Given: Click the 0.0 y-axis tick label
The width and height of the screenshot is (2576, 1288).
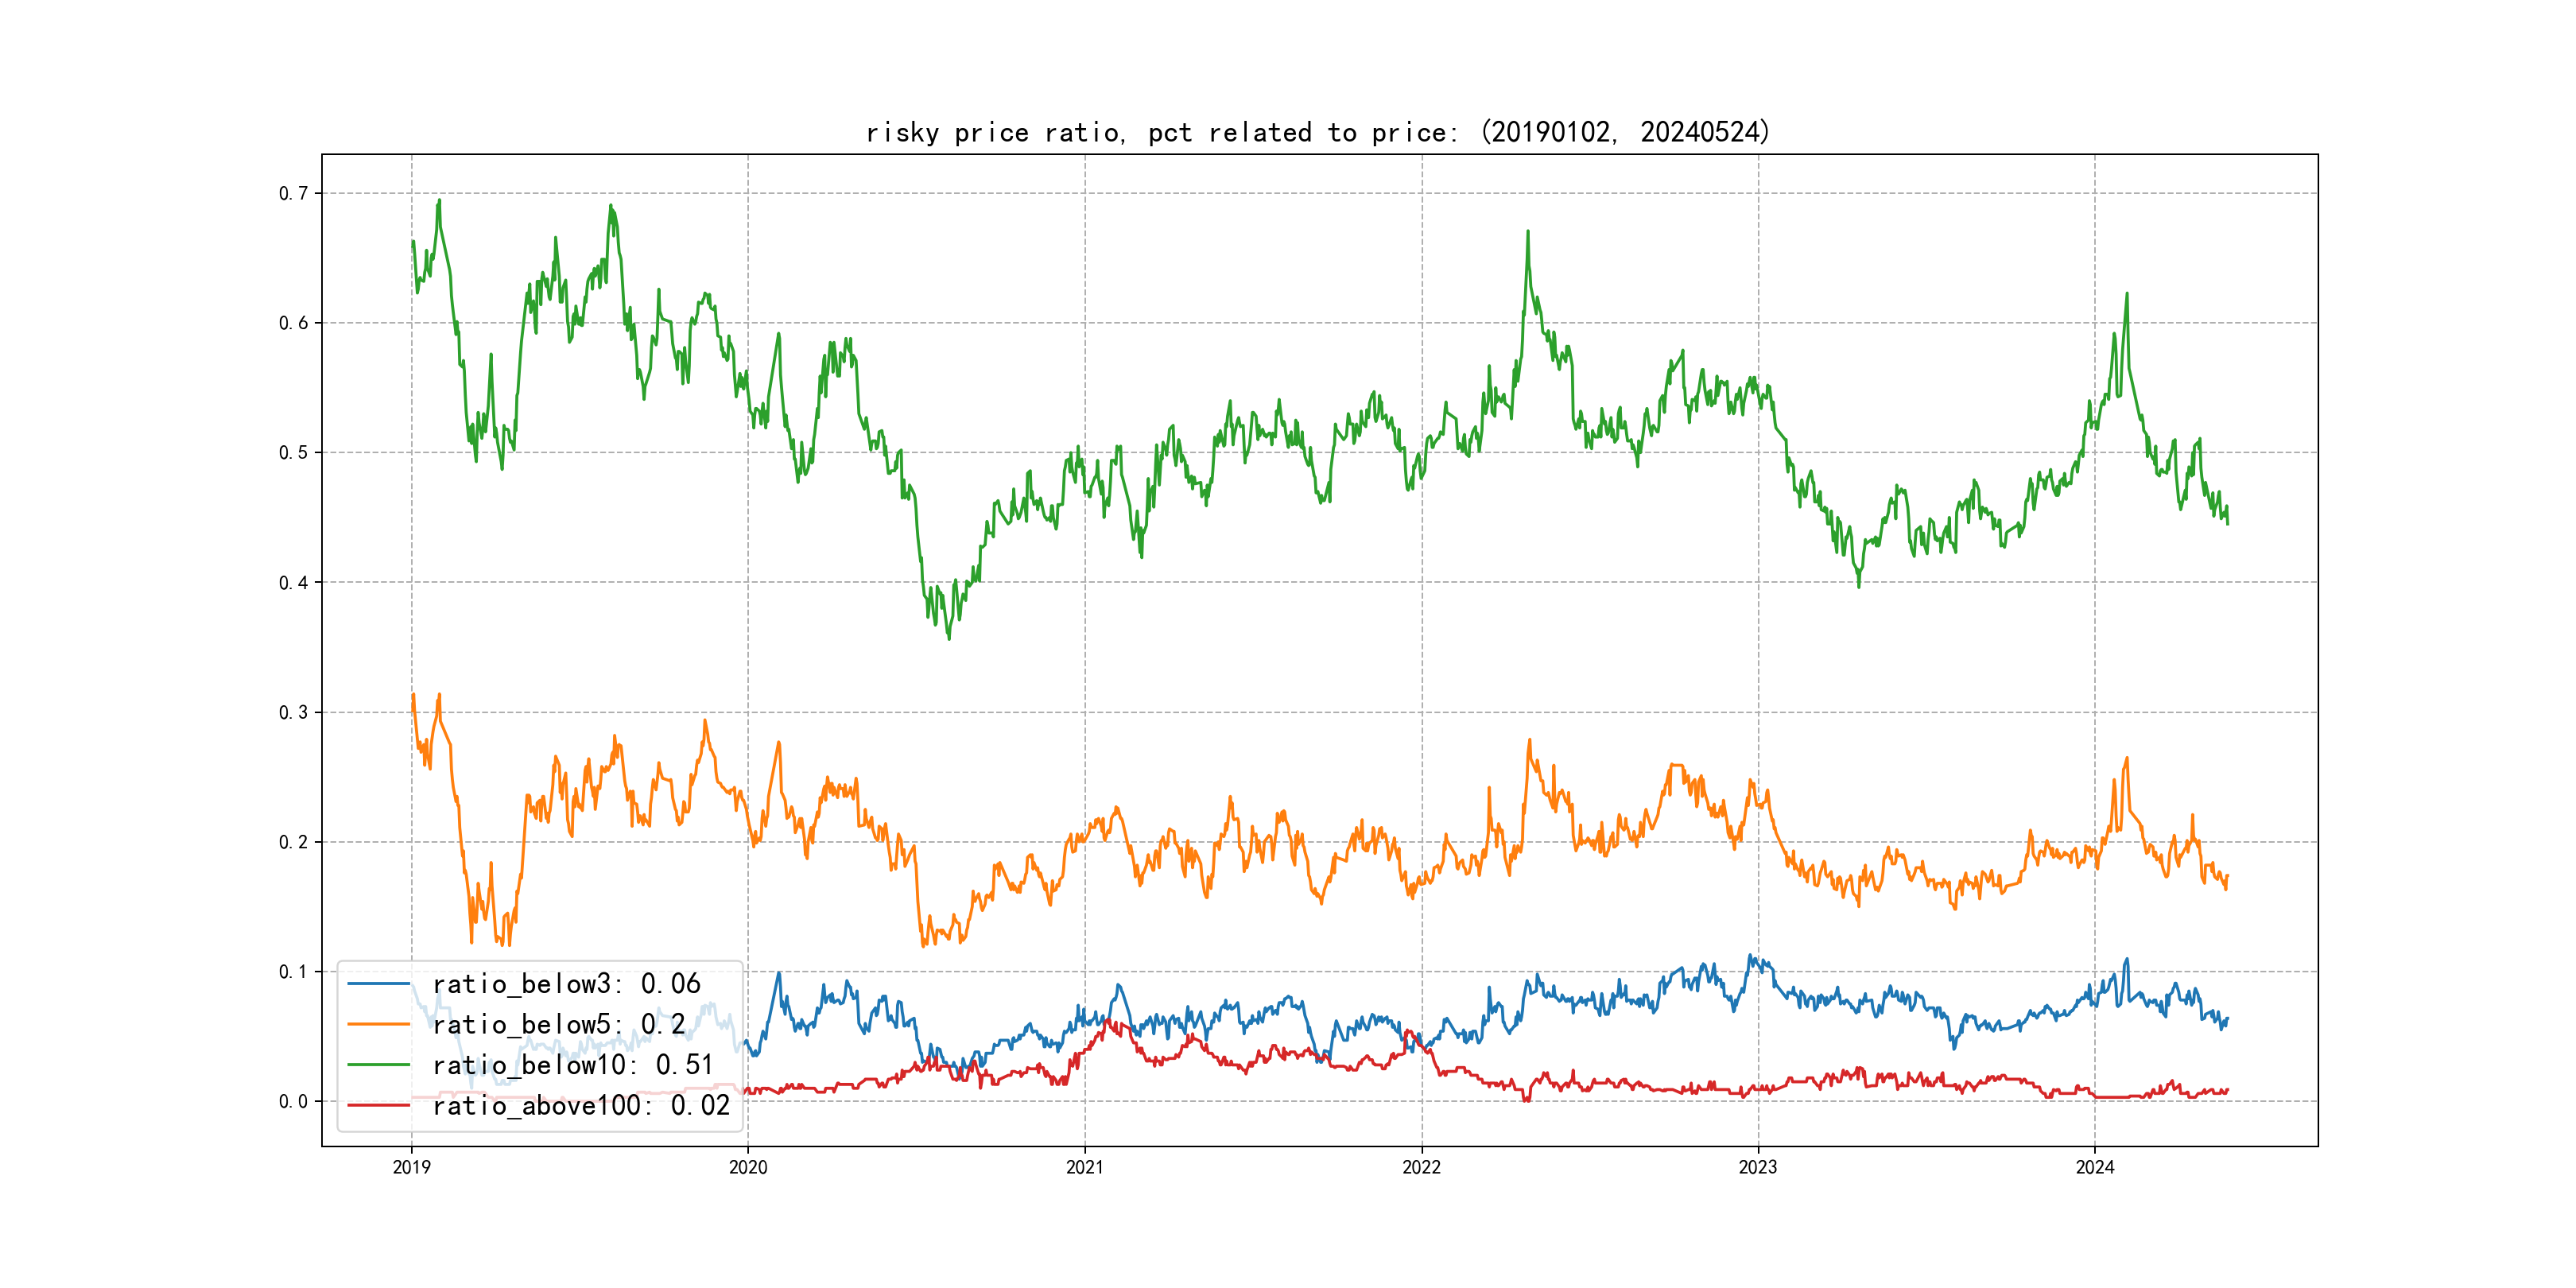Looking at the screenshot, I should (293, 1101).
